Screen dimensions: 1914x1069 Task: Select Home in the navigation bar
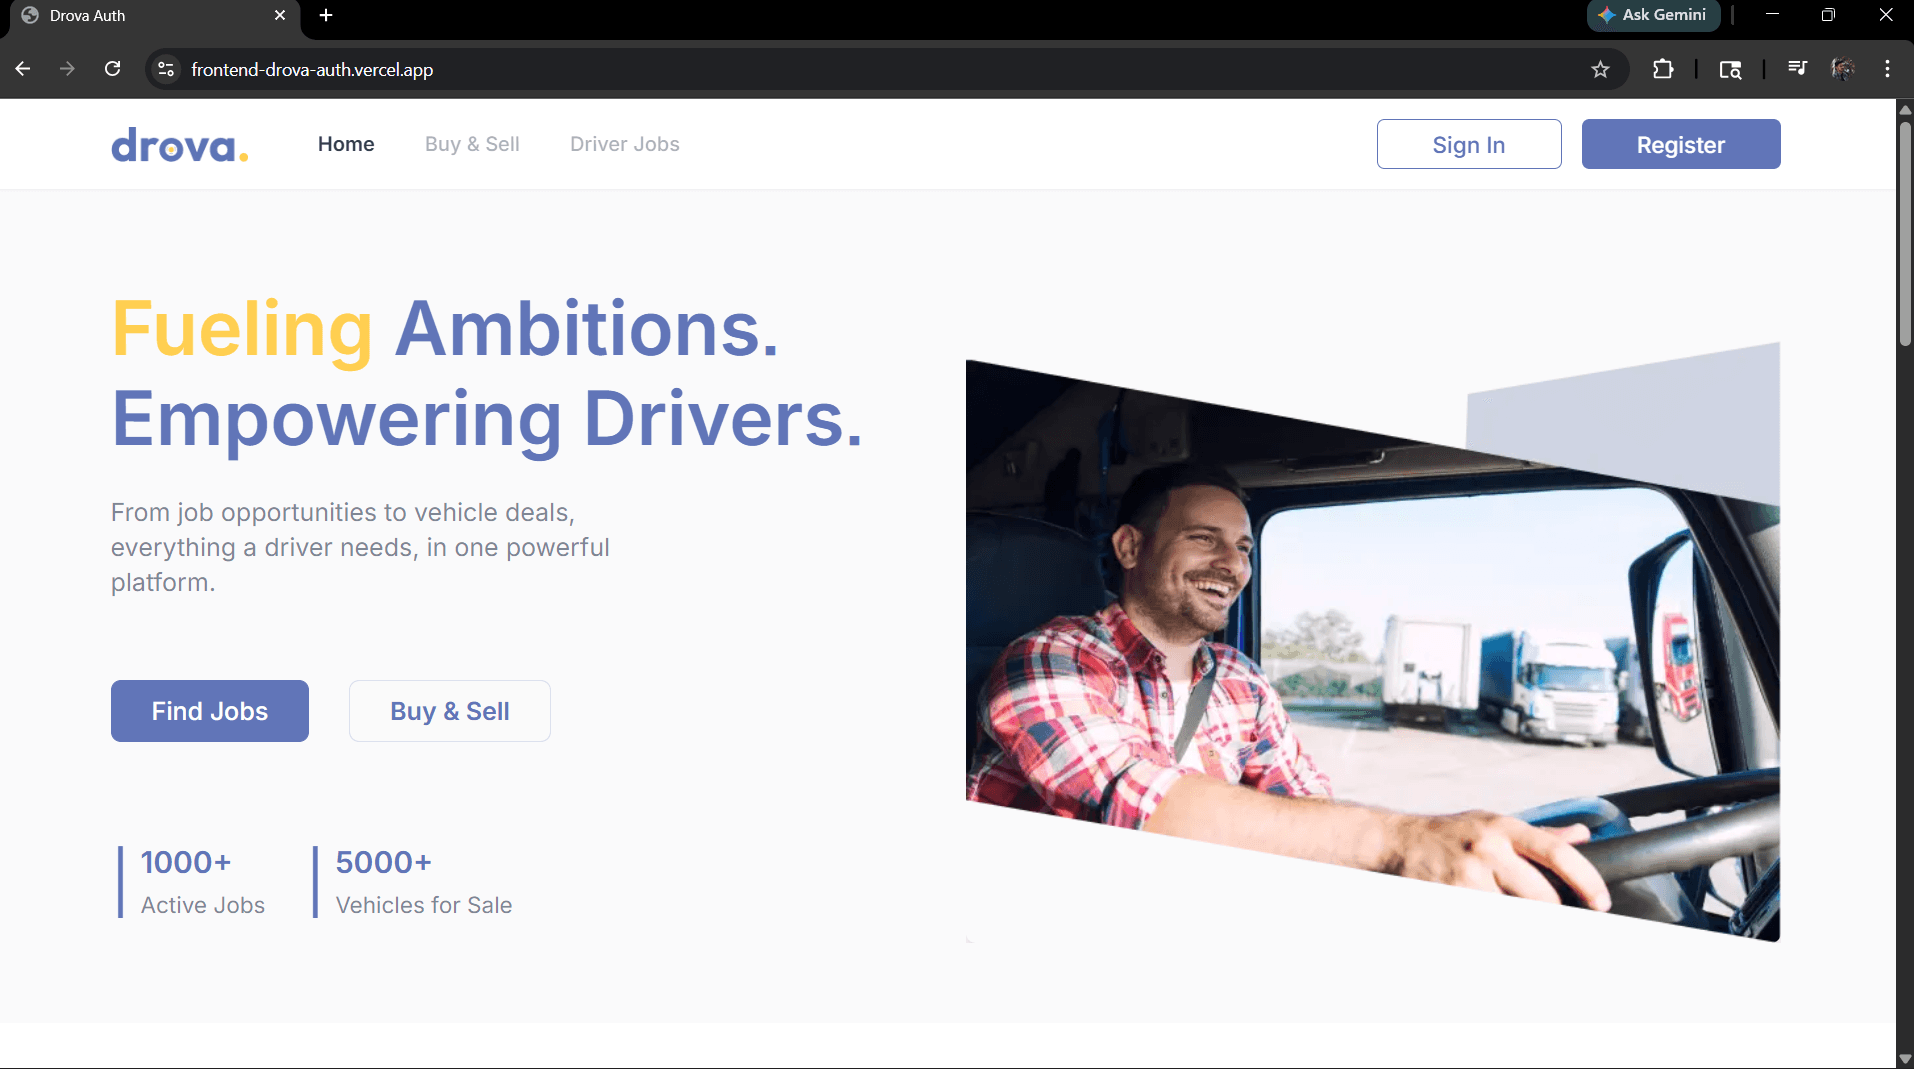click(346, 144)
